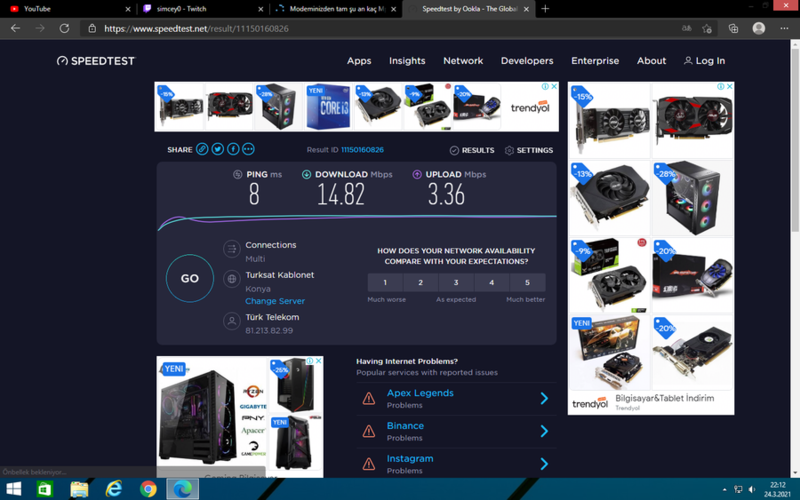This screenshot has height=500, width=800.
Task: Close the bottom-left PC ad
Action: (x=318, y=361)
